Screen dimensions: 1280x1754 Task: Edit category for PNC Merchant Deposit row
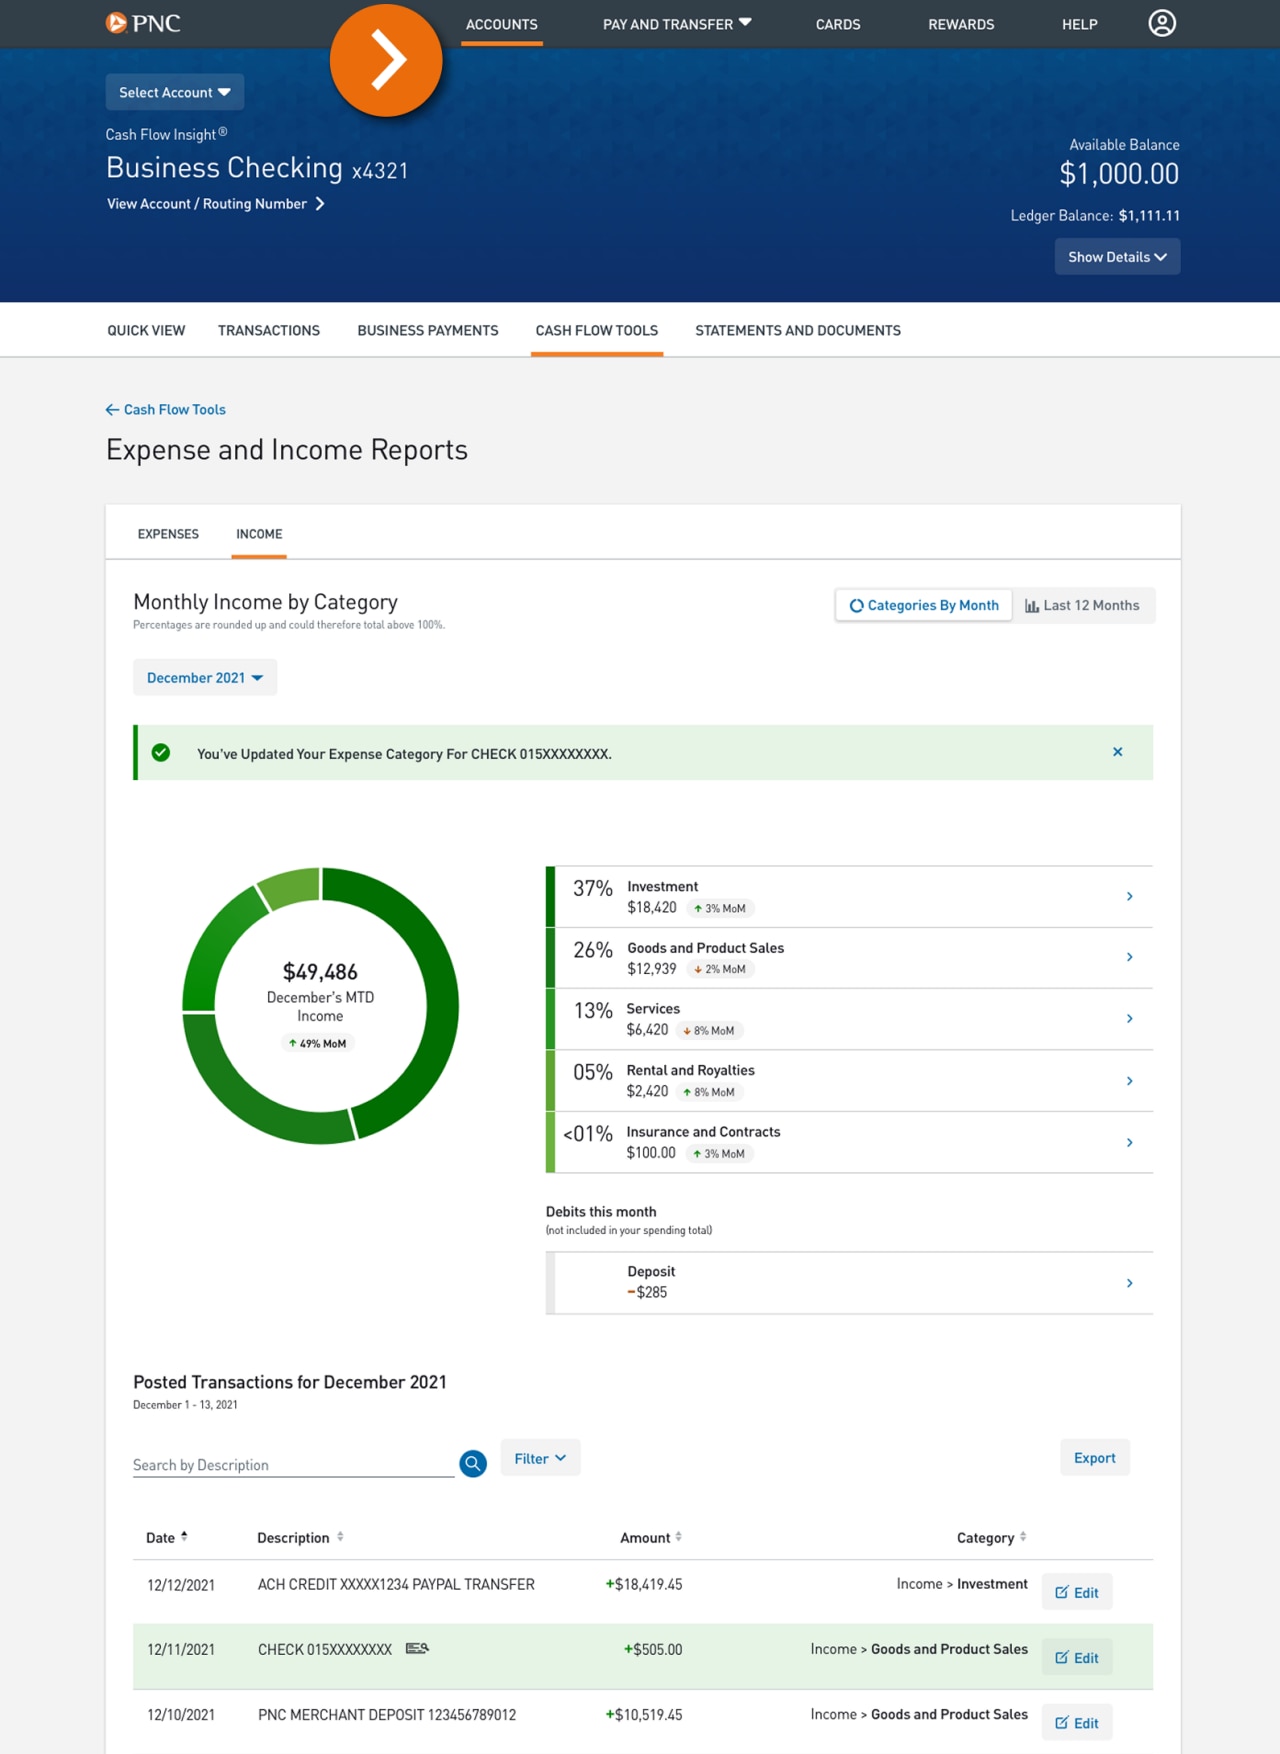click(1077, 1722)
